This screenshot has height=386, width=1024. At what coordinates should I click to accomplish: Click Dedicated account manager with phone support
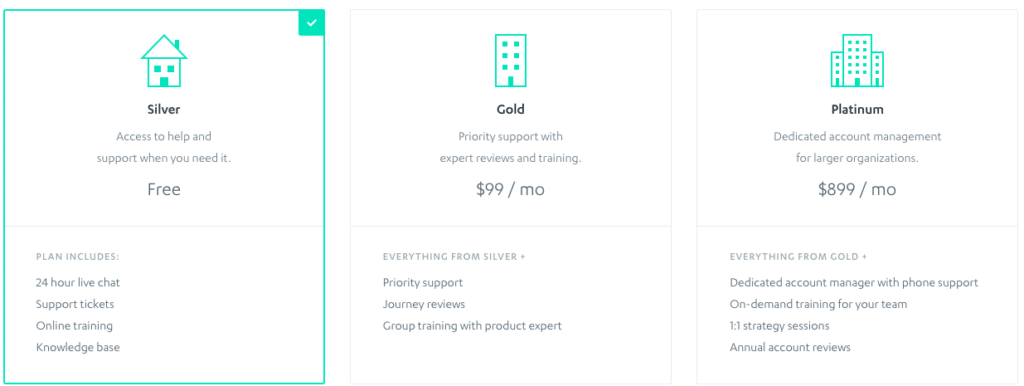coord(854,283)
